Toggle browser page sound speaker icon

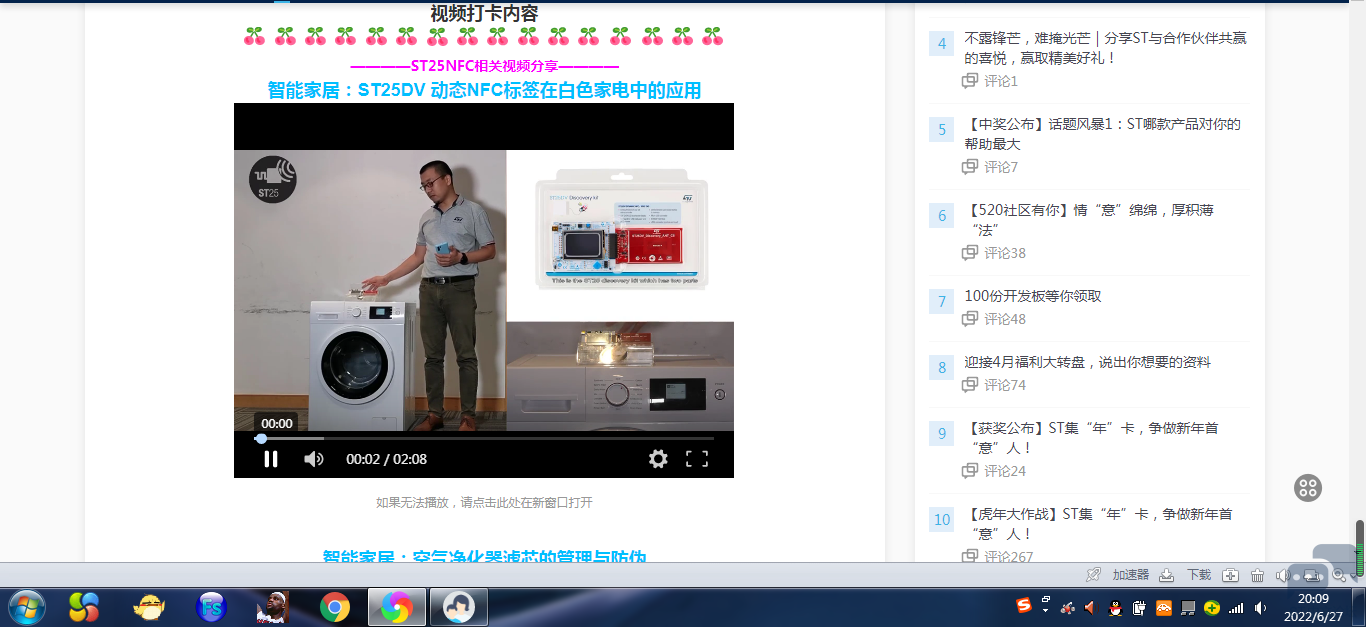click(x=1283, y=575)
